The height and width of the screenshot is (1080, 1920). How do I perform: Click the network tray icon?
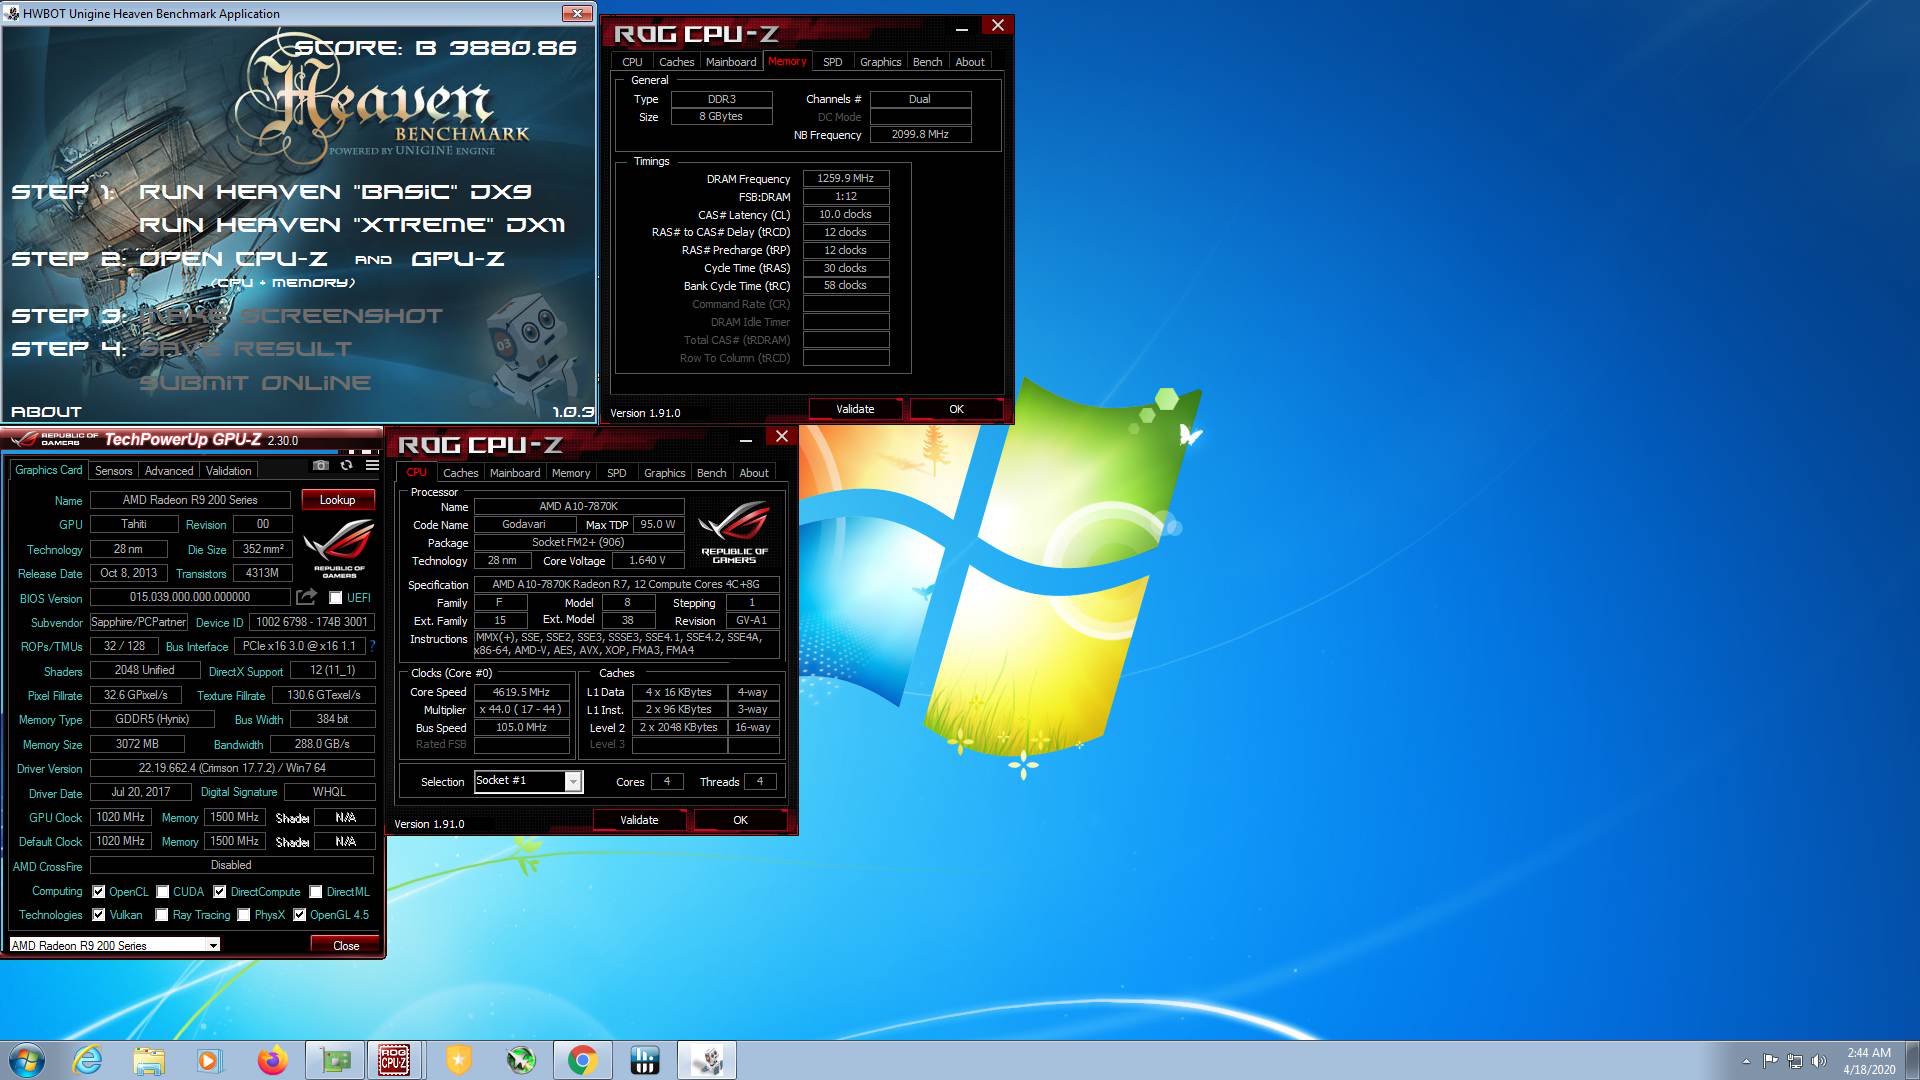tap(1795, 1061)
